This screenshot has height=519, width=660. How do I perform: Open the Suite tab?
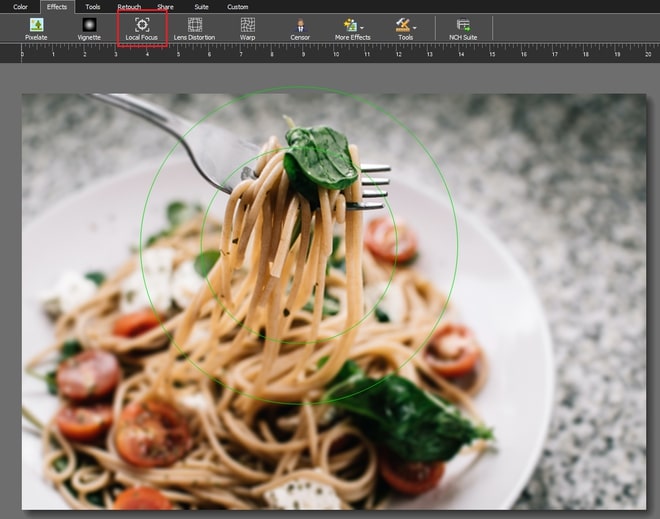[201, 7]
